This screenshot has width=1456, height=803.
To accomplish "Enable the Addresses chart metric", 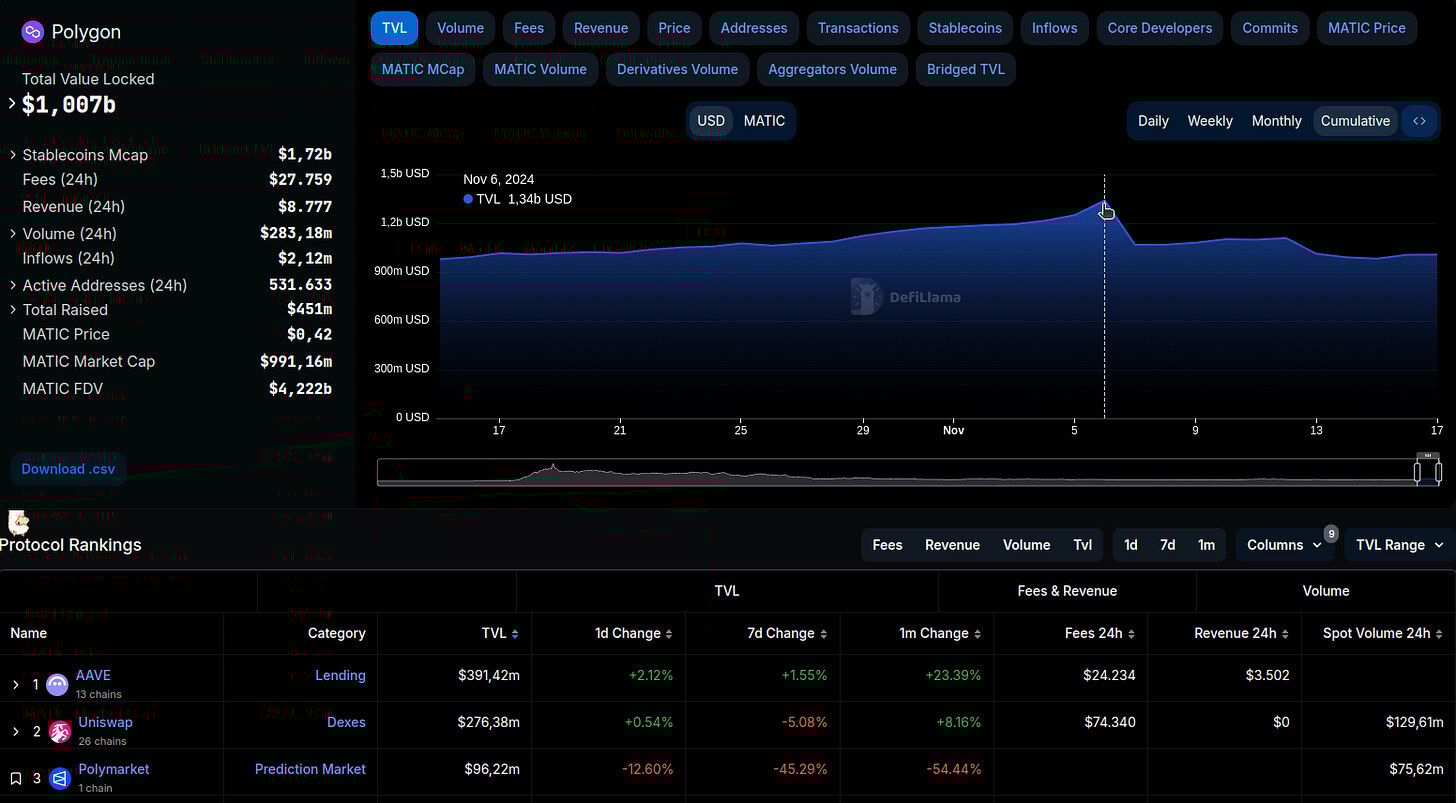I will pos(754,28).
